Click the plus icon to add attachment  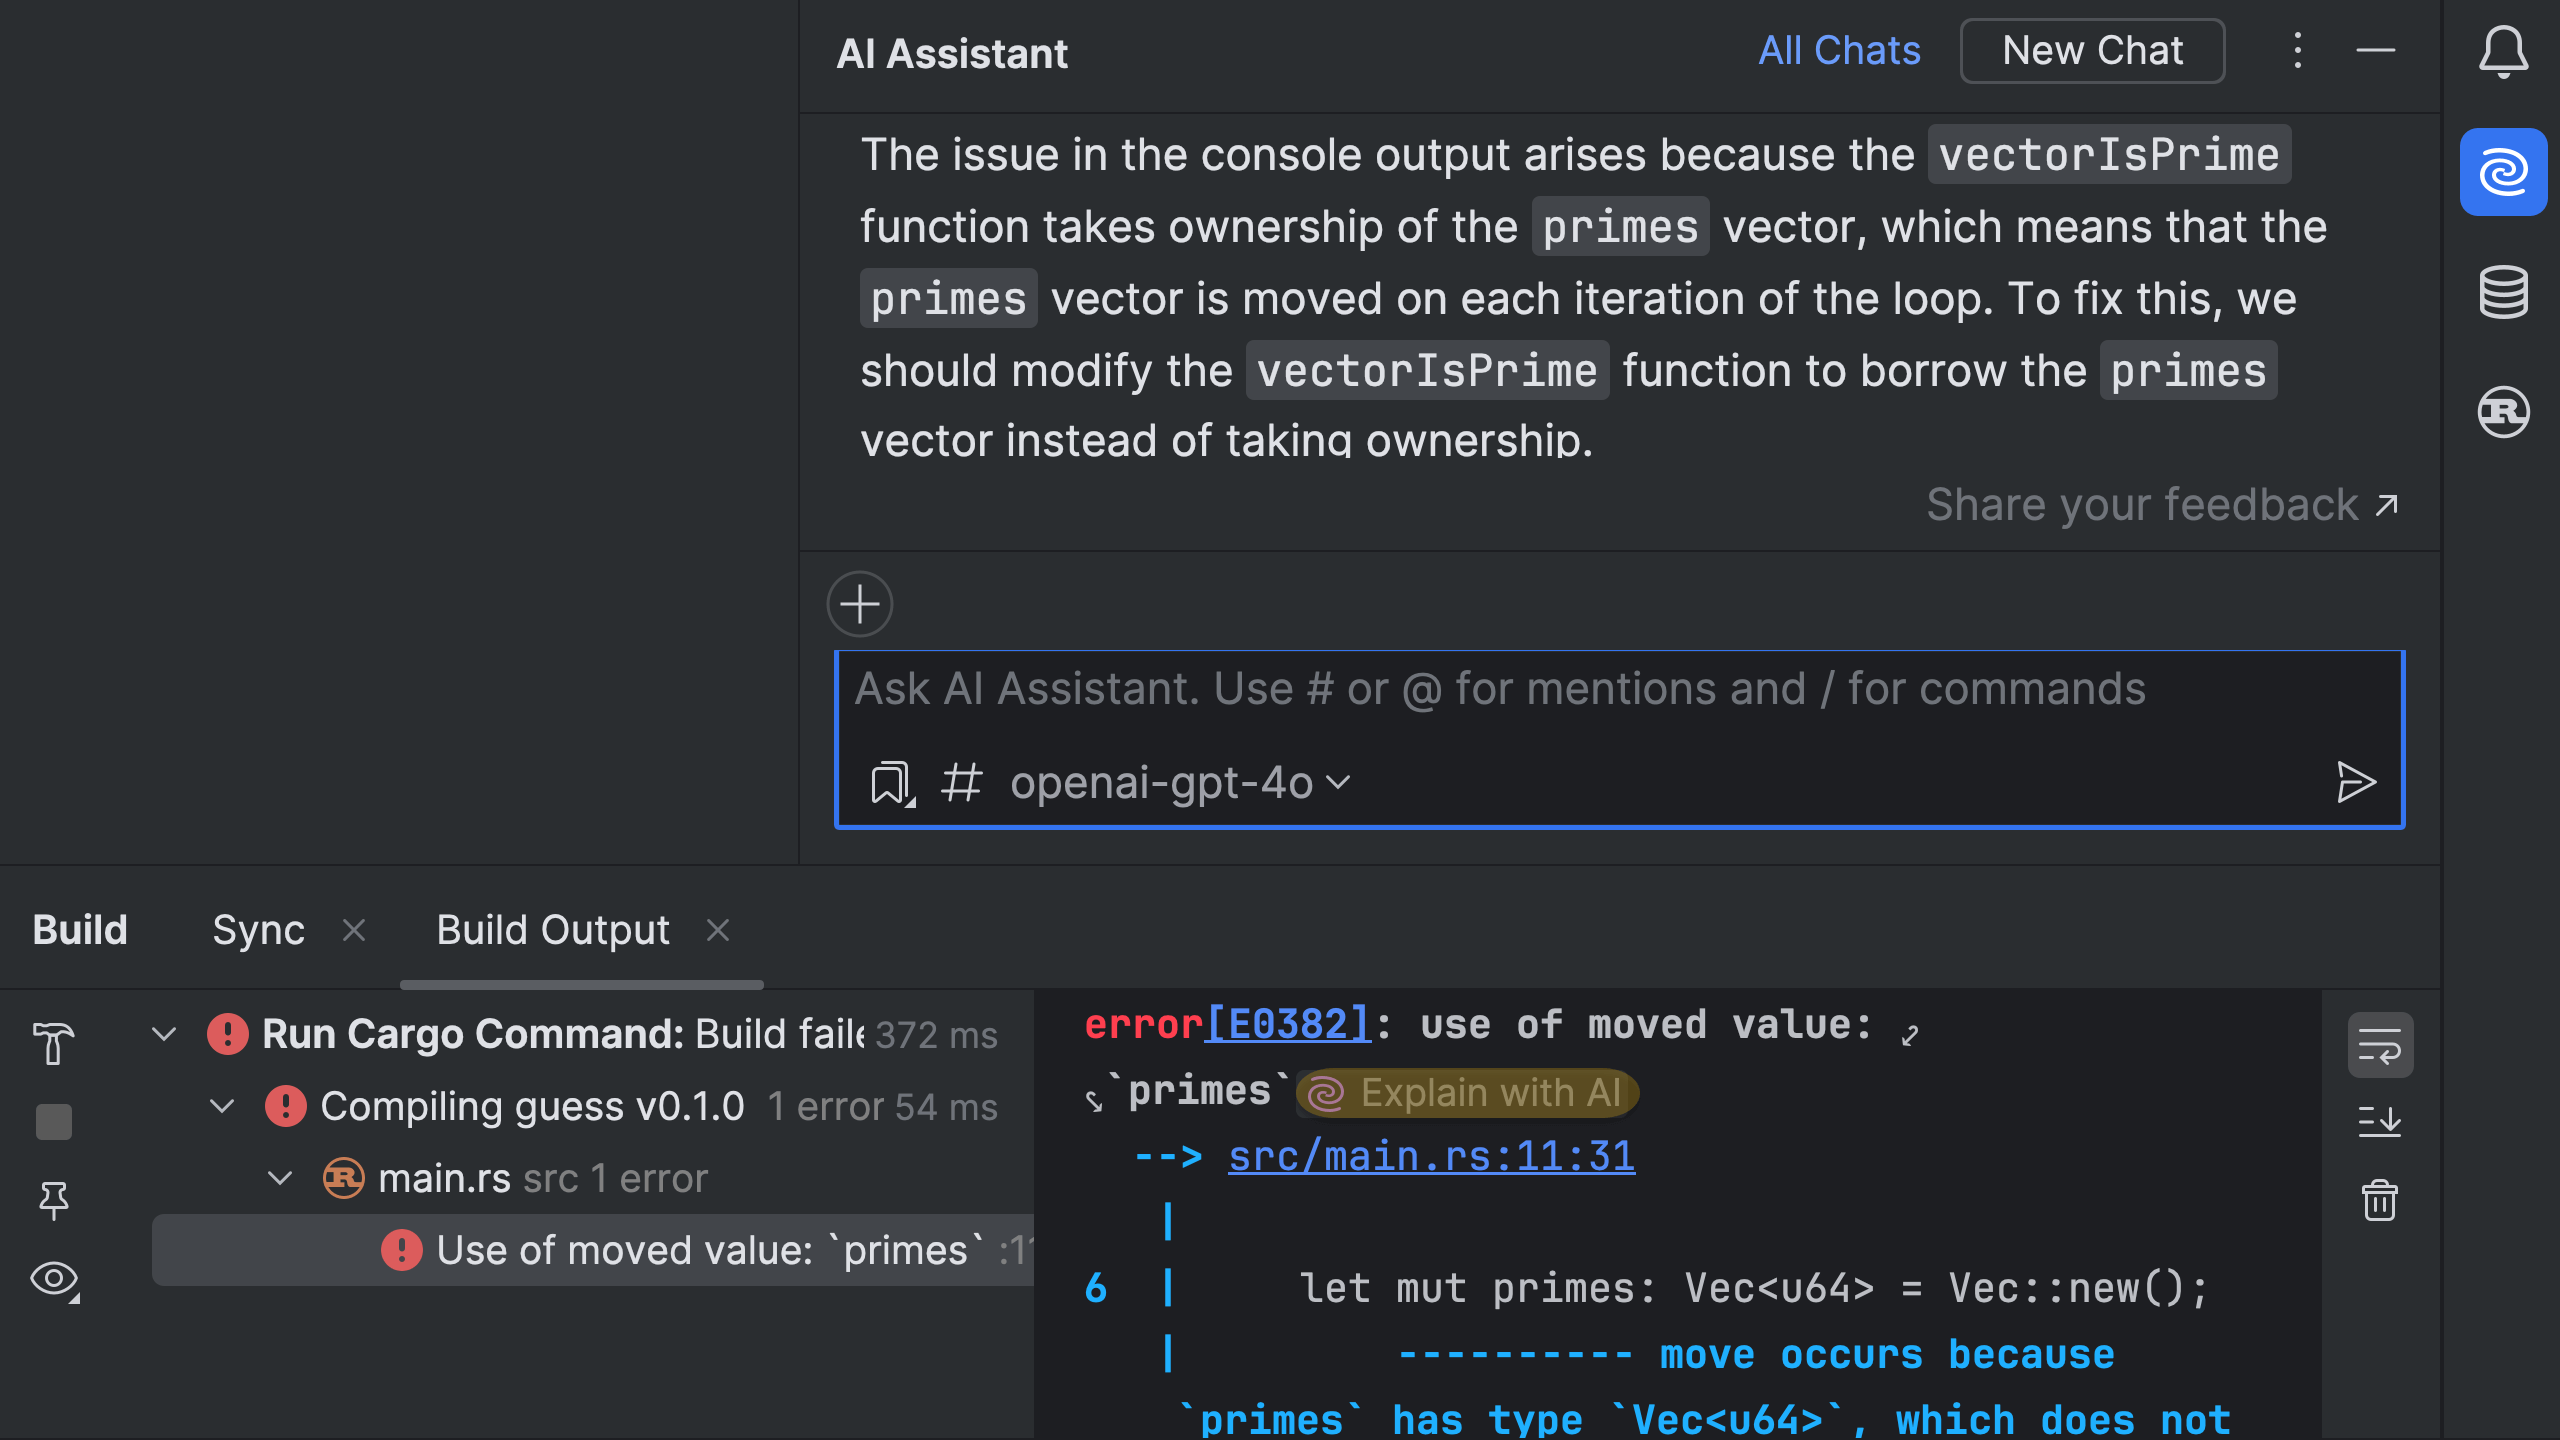pos(859,604)
